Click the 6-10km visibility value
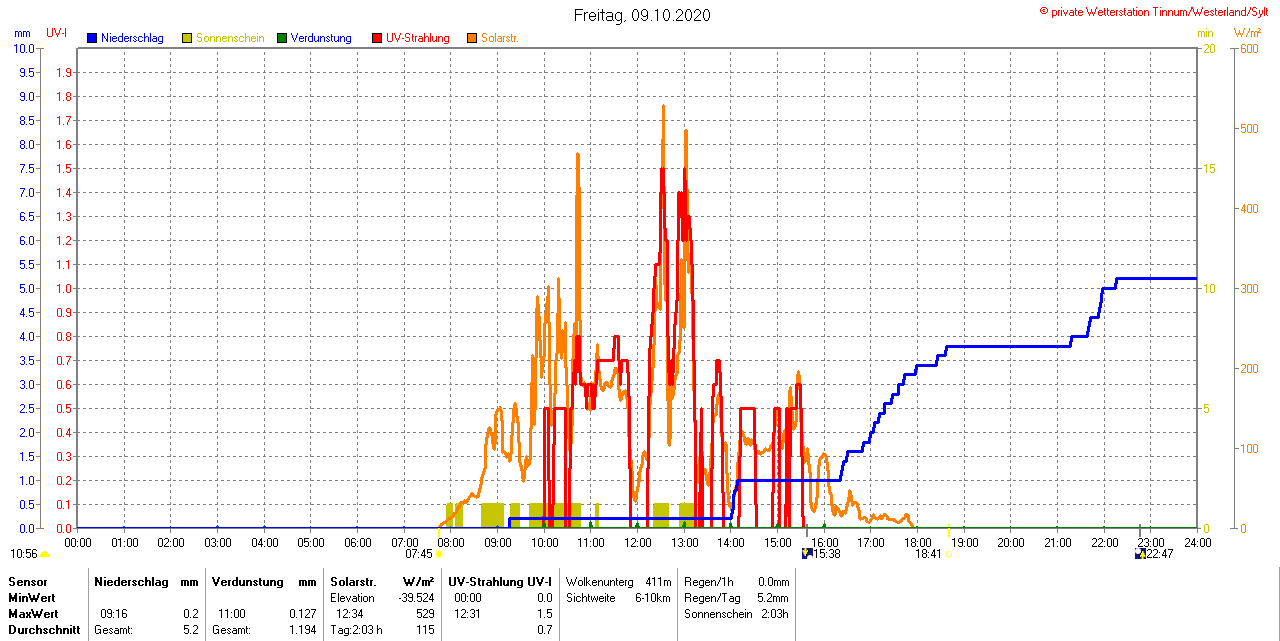1280x641 pixels. tap(654, 598)
